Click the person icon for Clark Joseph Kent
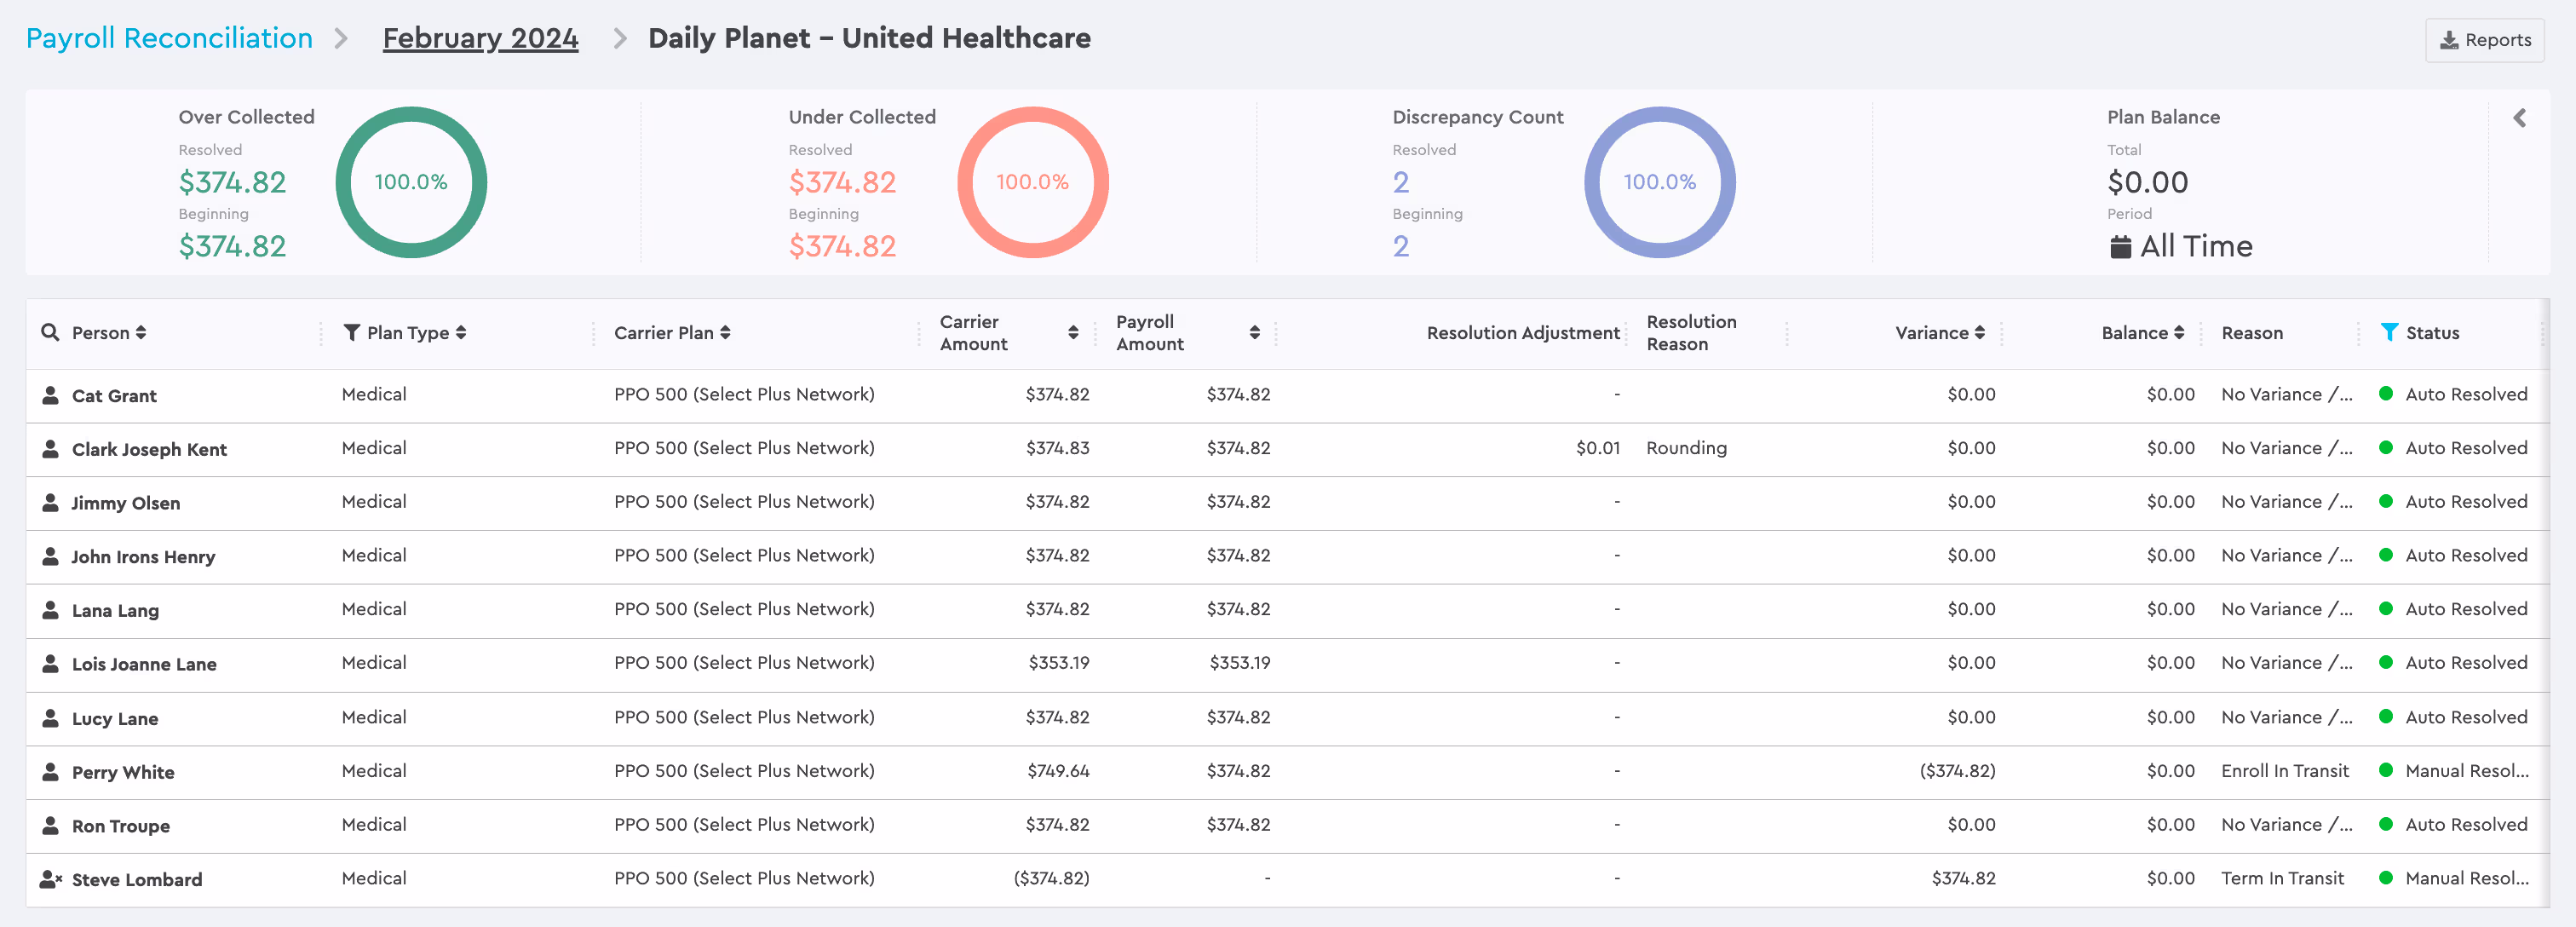Screen dimensions: 2576x927 (50, 449)
